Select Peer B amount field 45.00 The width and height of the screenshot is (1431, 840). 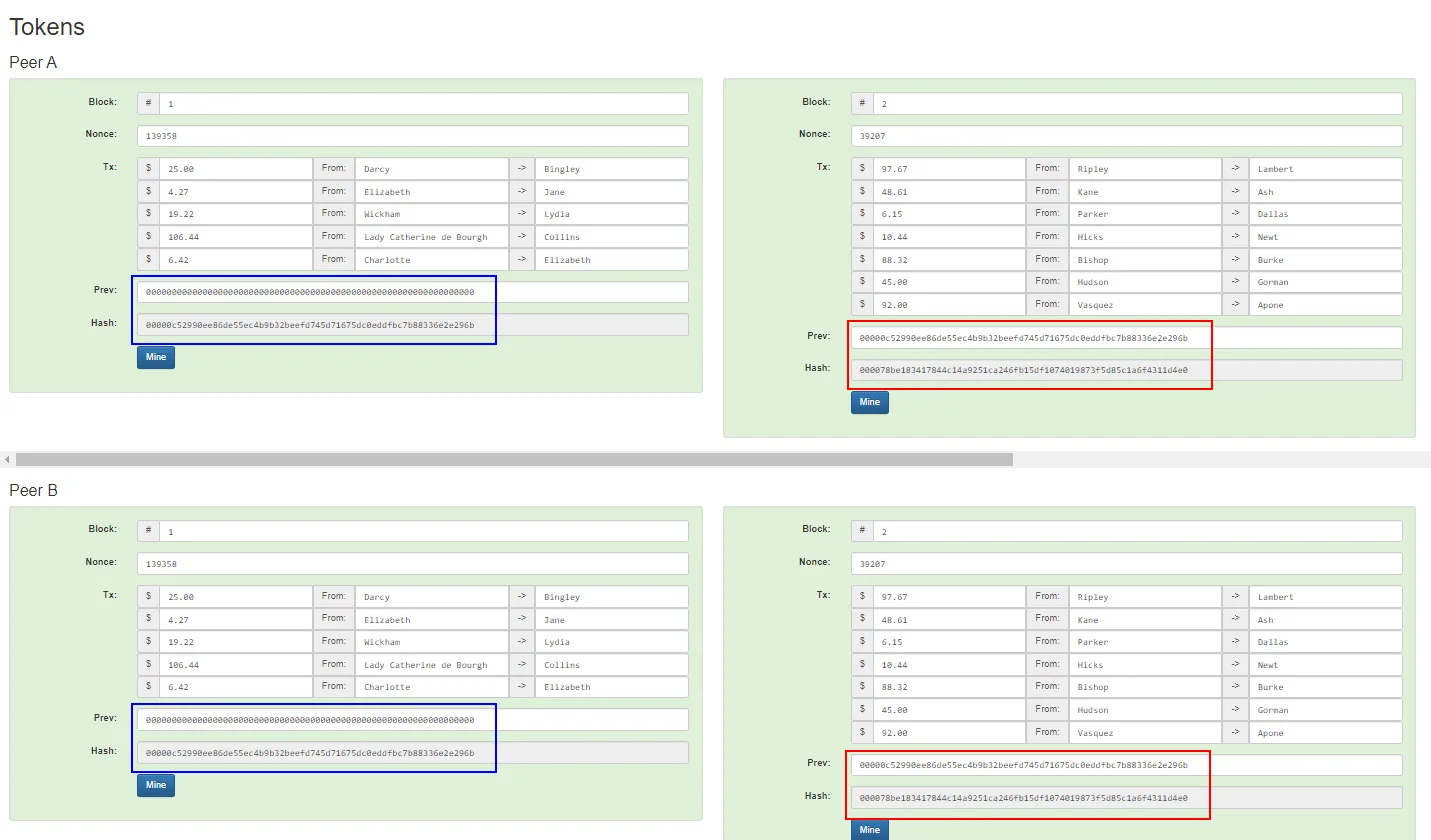950,710
